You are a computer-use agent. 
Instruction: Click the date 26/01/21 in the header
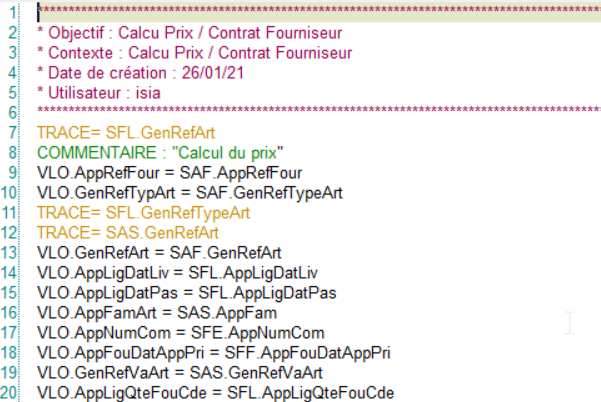[207, 70]
